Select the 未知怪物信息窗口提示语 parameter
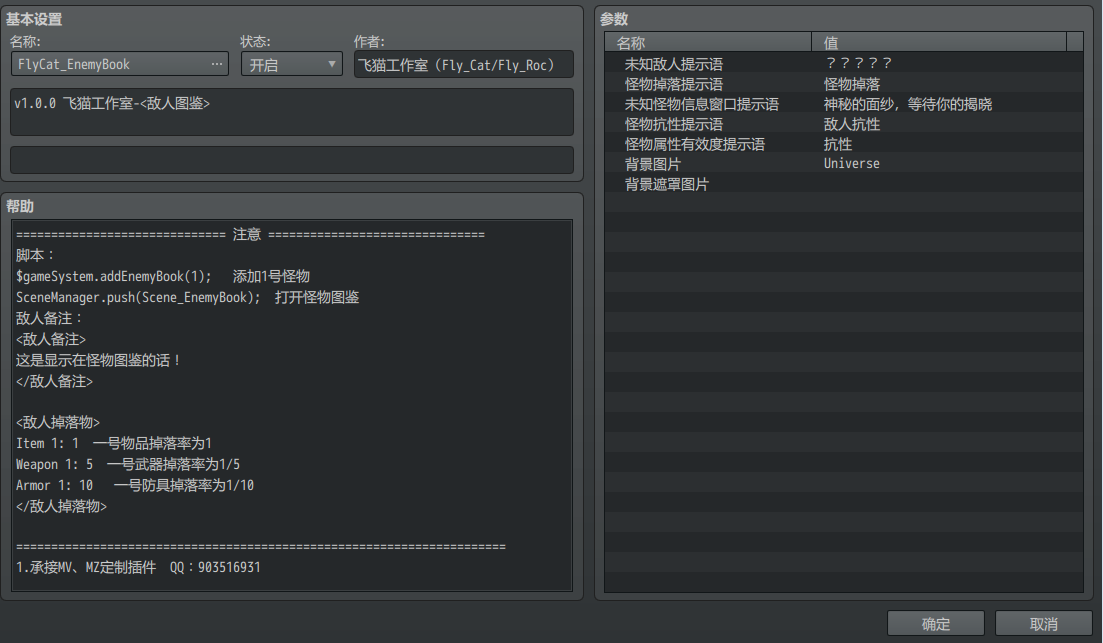Image resolution: width=1103 pixels, height=643 pixels. 701,104
